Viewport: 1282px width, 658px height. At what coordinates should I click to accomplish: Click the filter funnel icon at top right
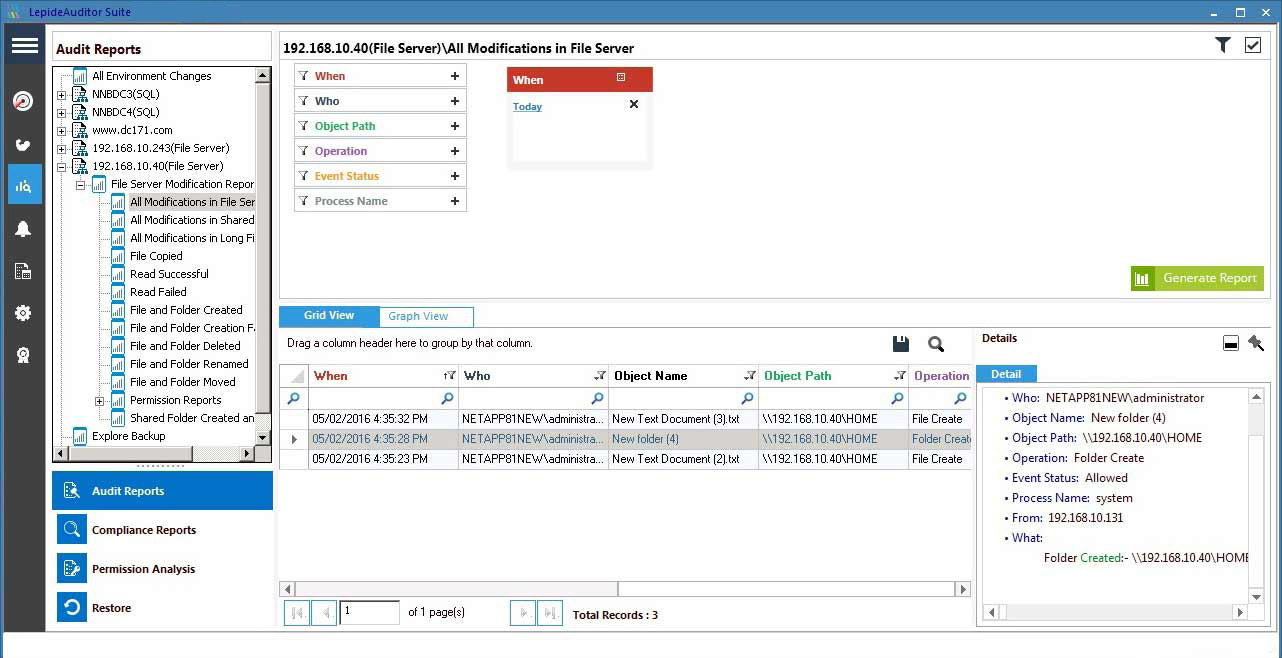point(1223,45)
